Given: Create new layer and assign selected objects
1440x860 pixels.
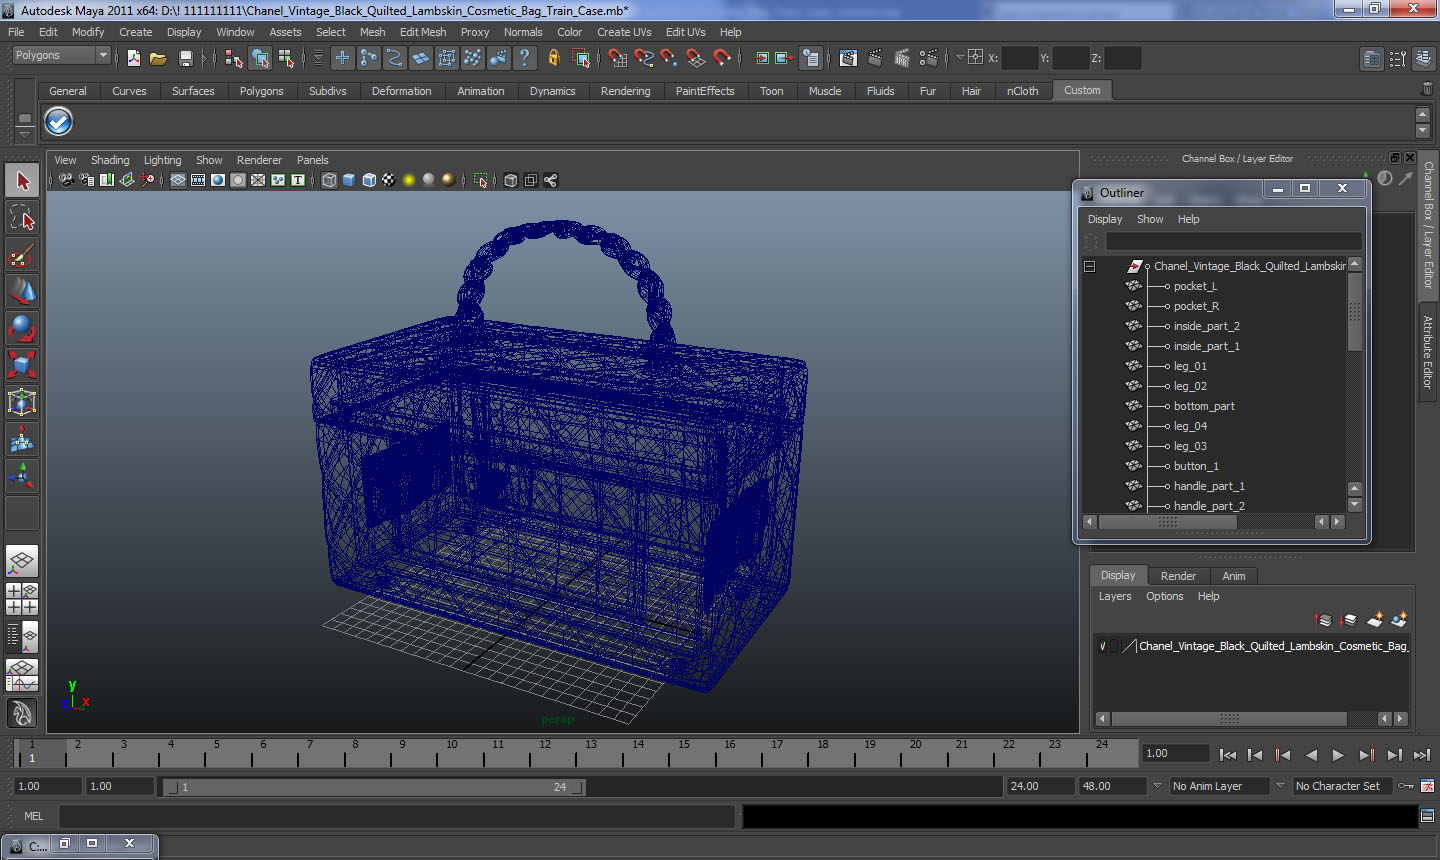Looking at the screenshot, I should [x=1399, y=620].
